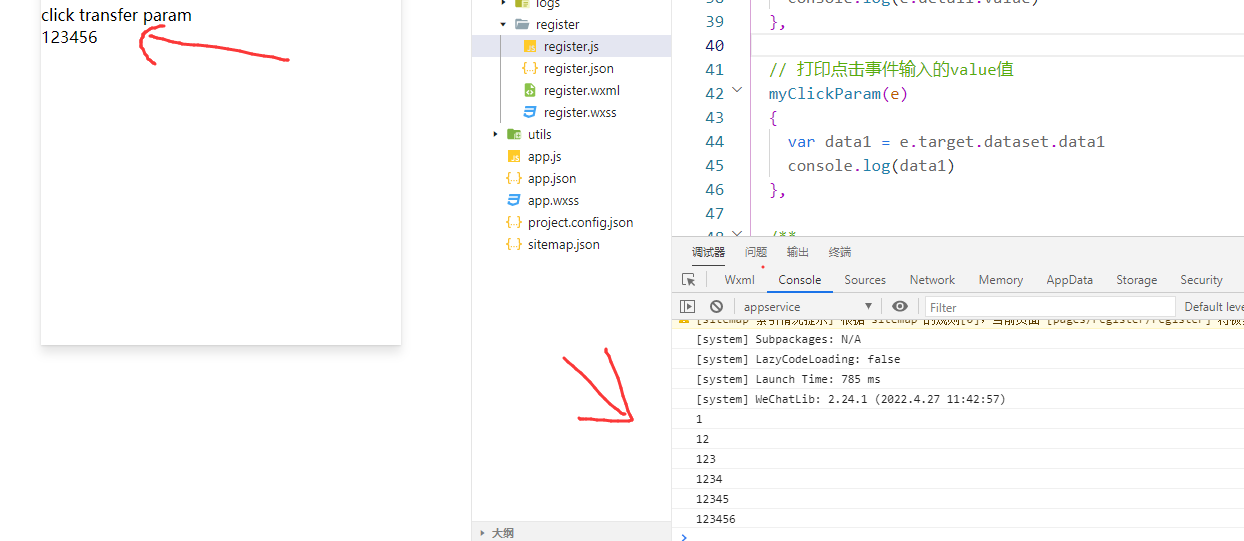Toggle the eye live-expression icon

tap(900, 307)
